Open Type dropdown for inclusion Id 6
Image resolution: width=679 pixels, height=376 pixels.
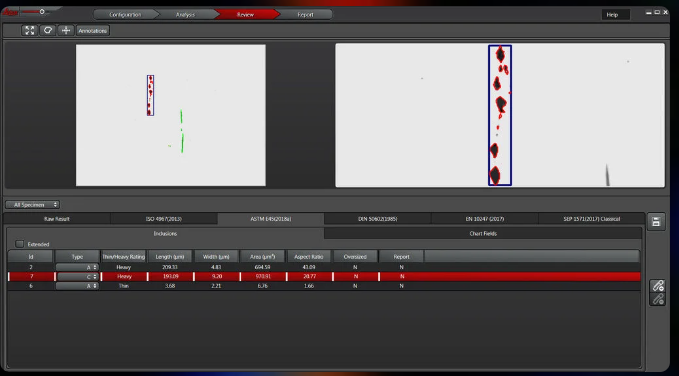[x=77, y=286]
